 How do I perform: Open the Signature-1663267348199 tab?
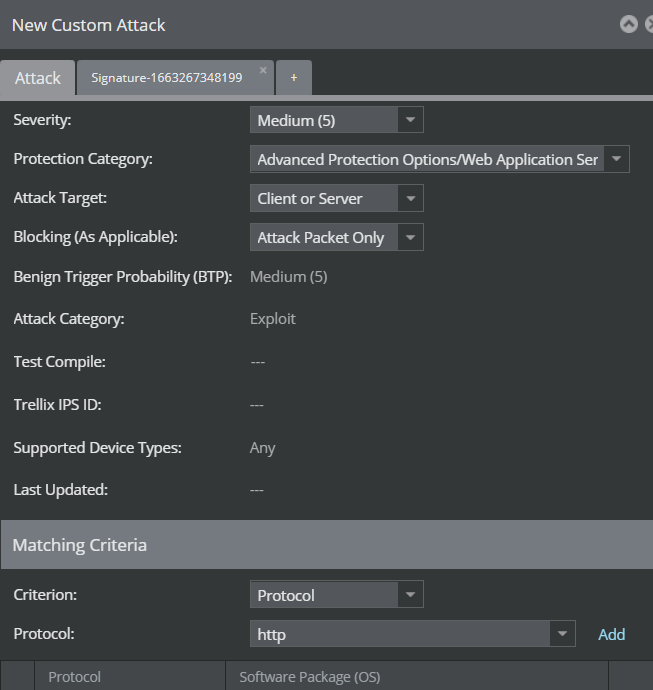pyautogui.click(x=167, y=78)
